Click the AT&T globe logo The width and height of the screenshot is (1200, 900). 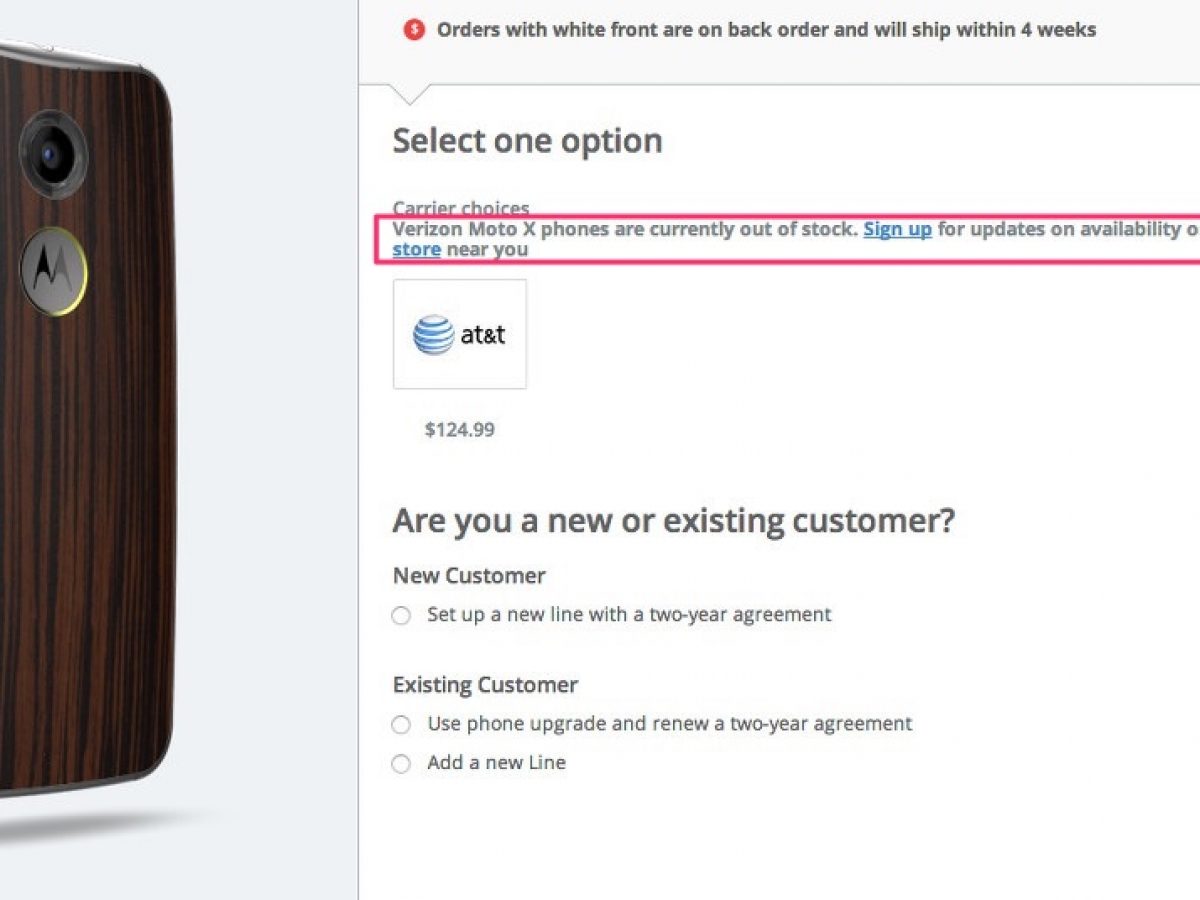(434, 335)
